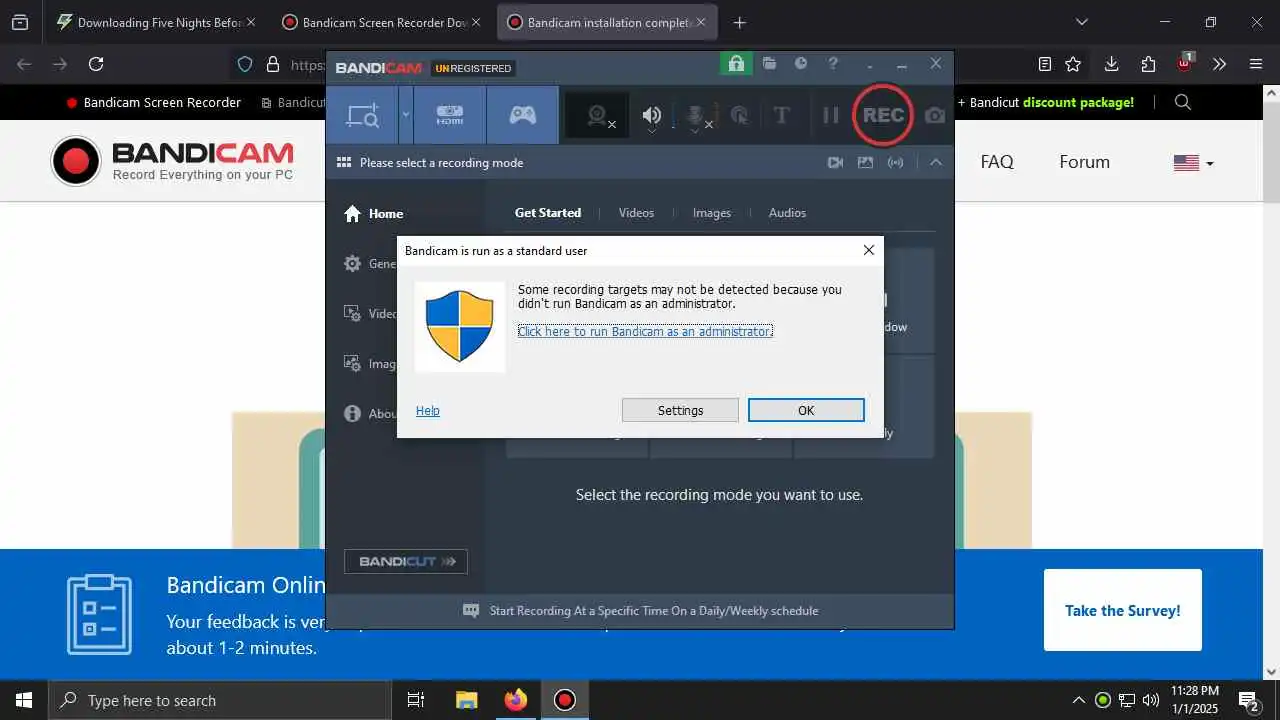Click the uBlock extension icon in Firefox
The width and height of the screenshot is (1280, 720).
point(1184,63)
